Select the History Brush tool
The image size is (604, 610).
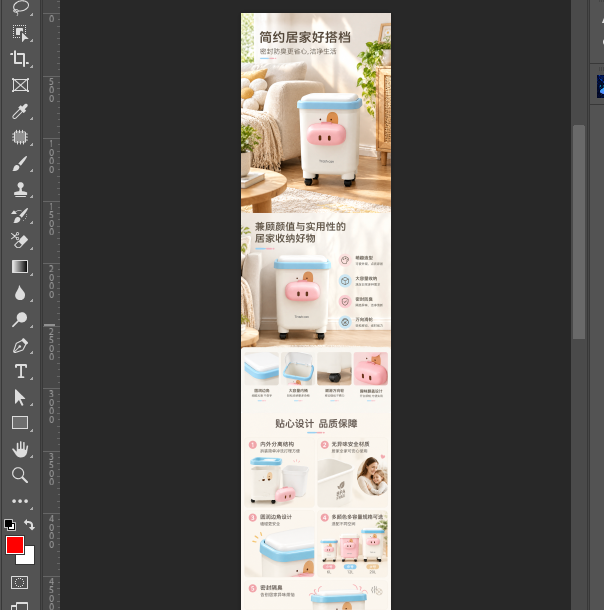pyautogui.click(x=20, y=215)
